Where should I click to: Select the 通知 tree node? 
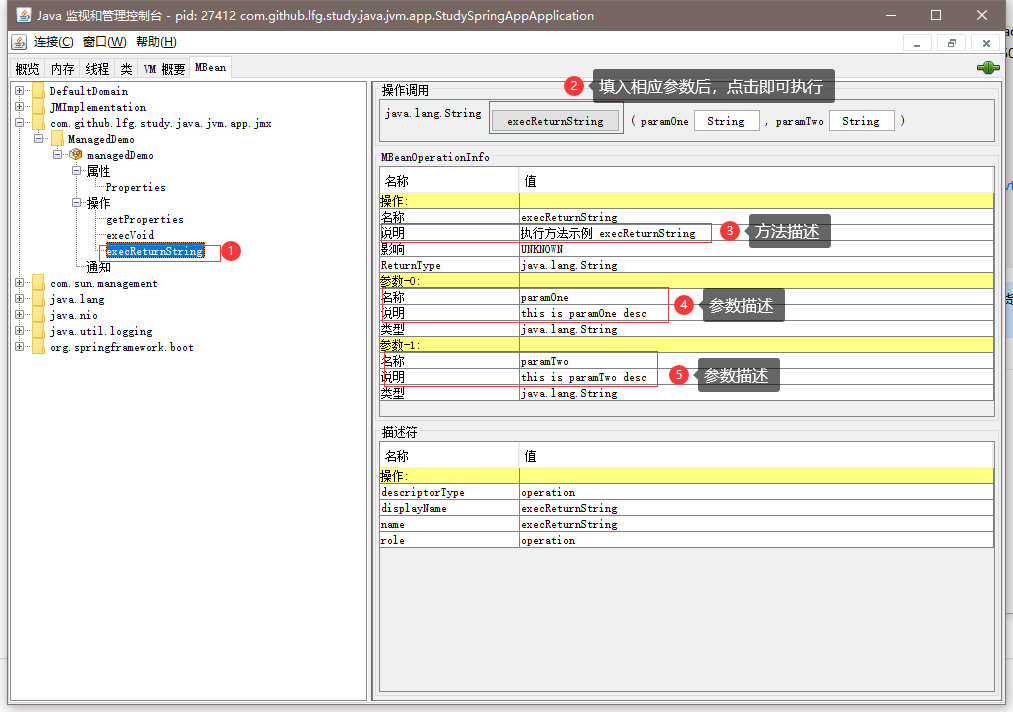[x=99, y=267]
